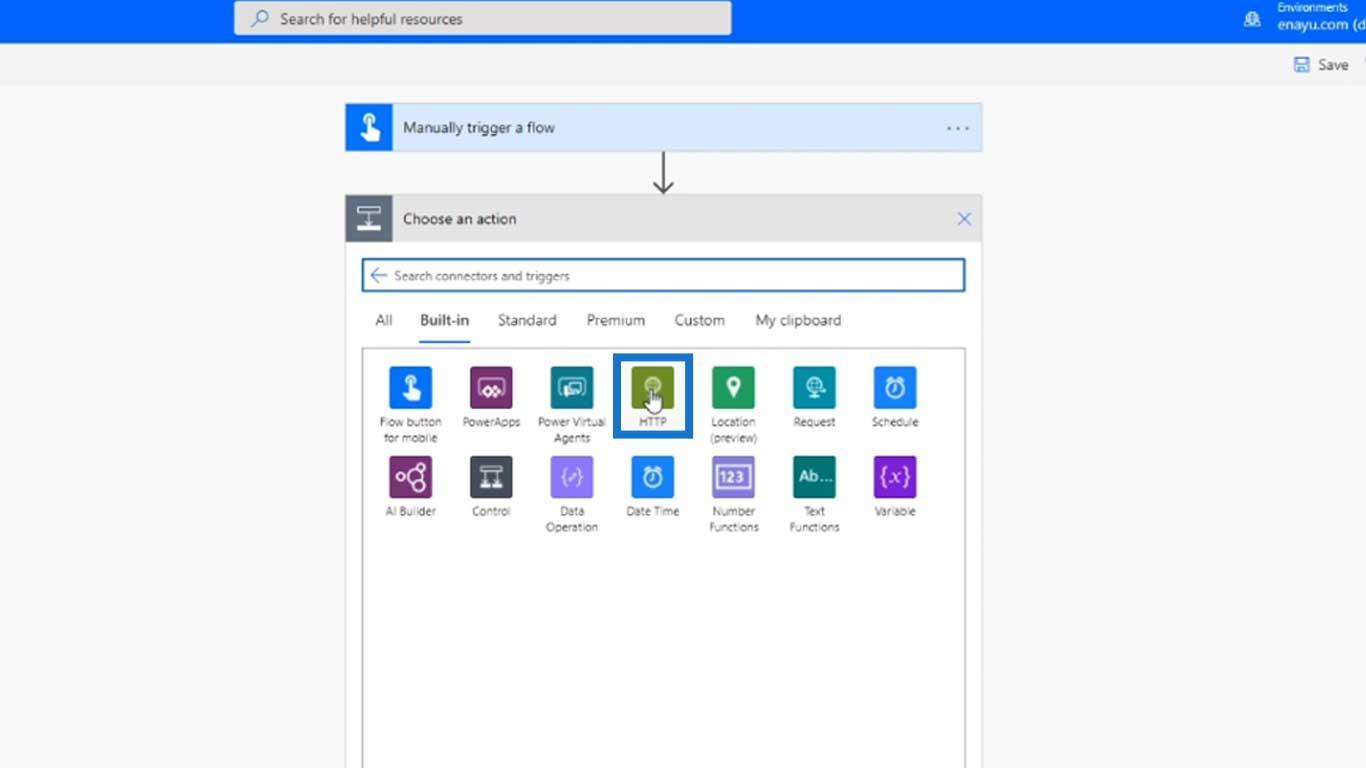Close the Choose an action panel
This screenshot has height=768, width=1366.
964,219
